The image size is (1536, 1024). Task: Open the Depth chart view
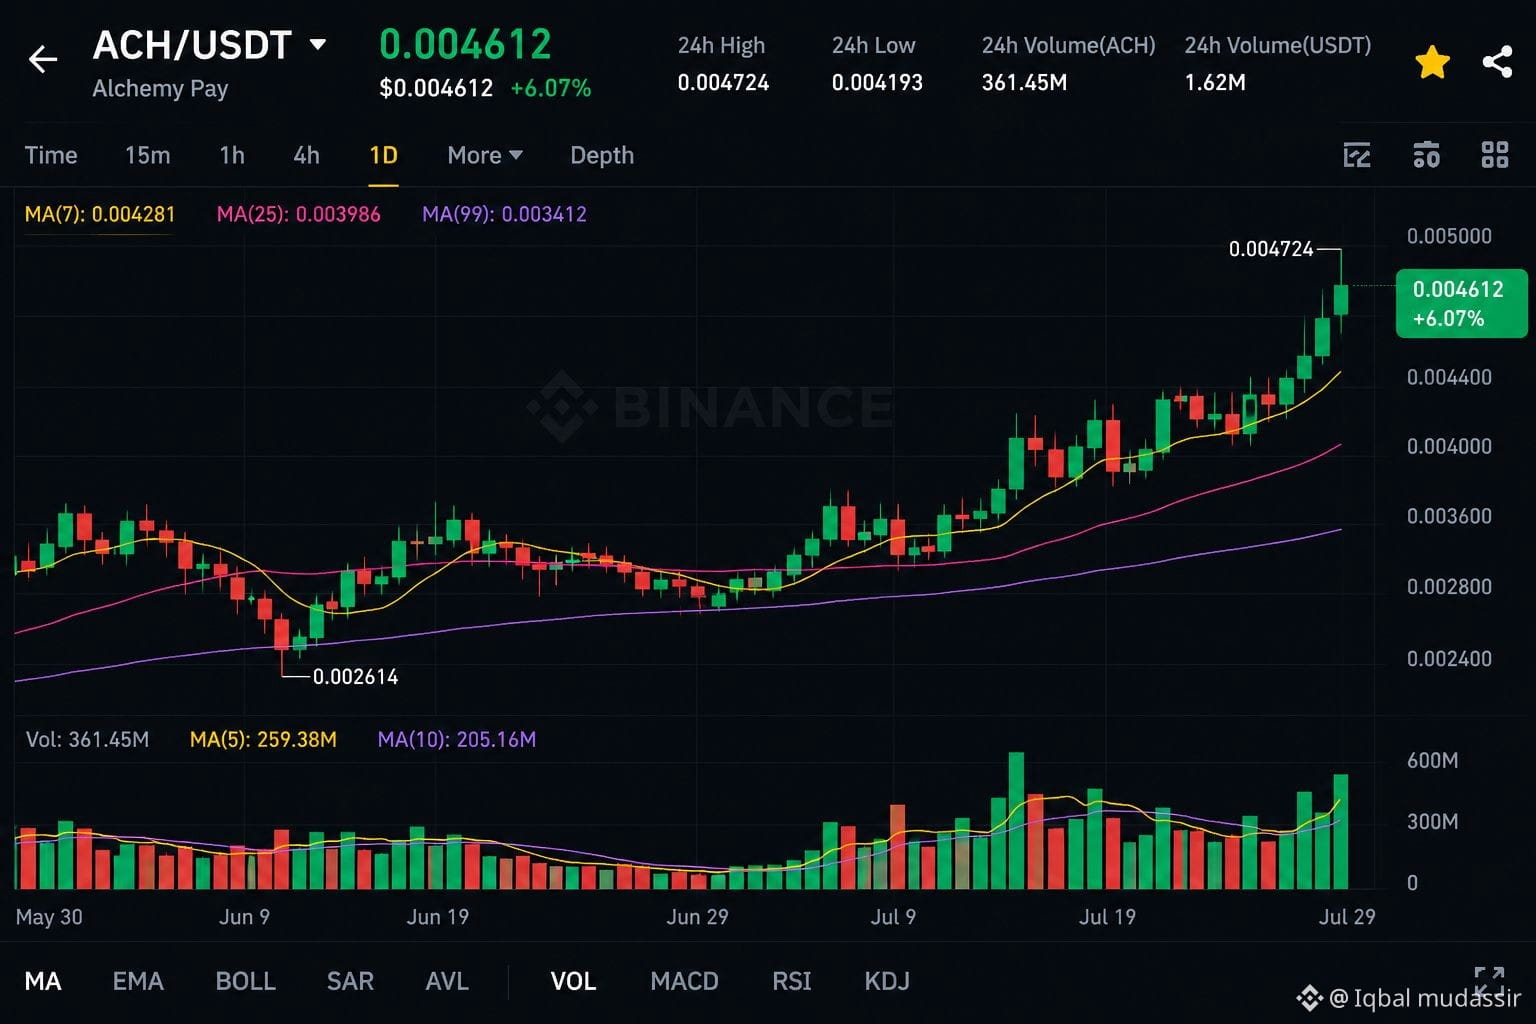tap(602, 155)
